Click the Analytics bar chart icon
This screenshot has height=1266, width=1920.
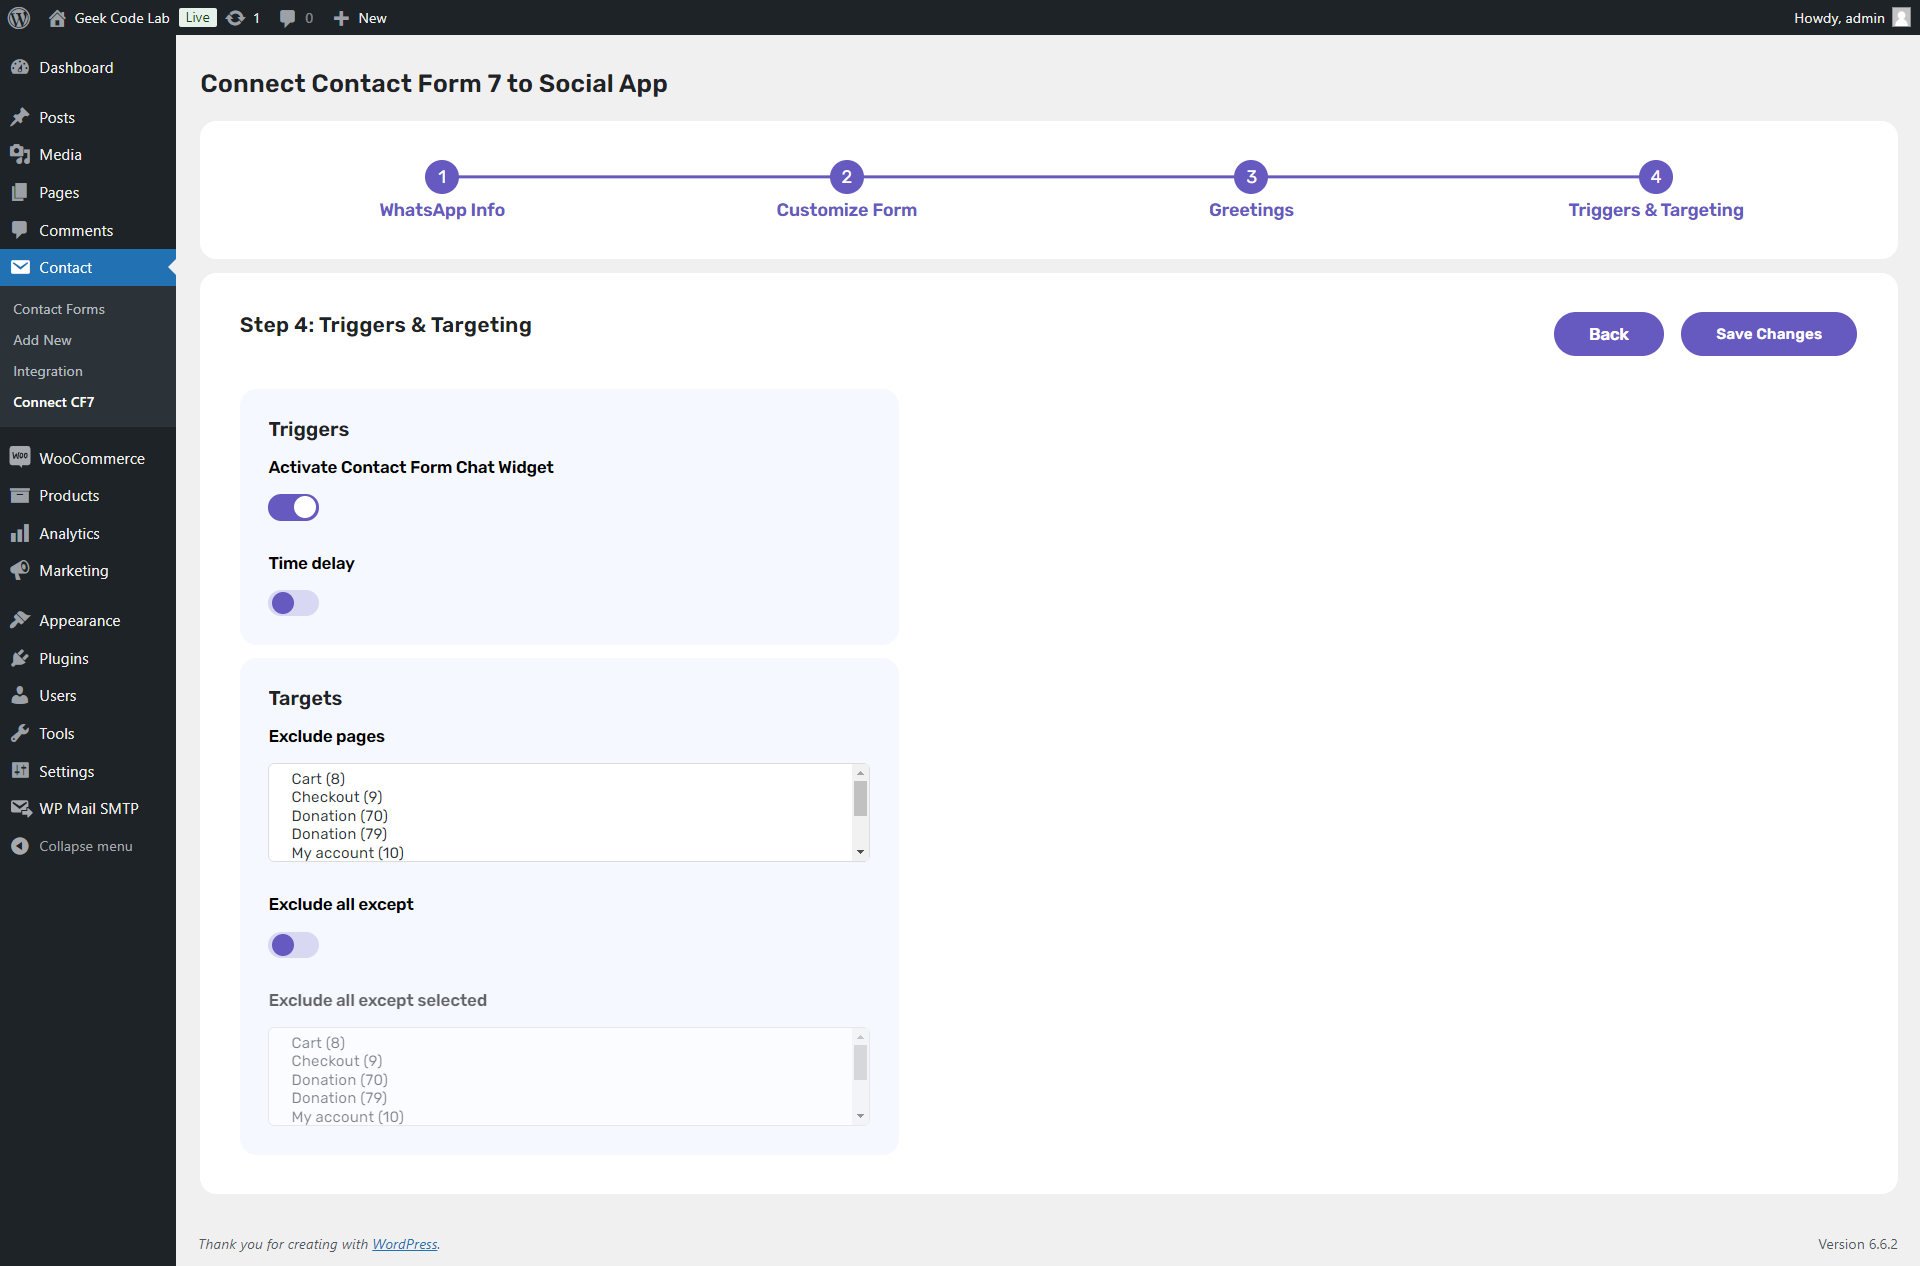pos(20,533)
